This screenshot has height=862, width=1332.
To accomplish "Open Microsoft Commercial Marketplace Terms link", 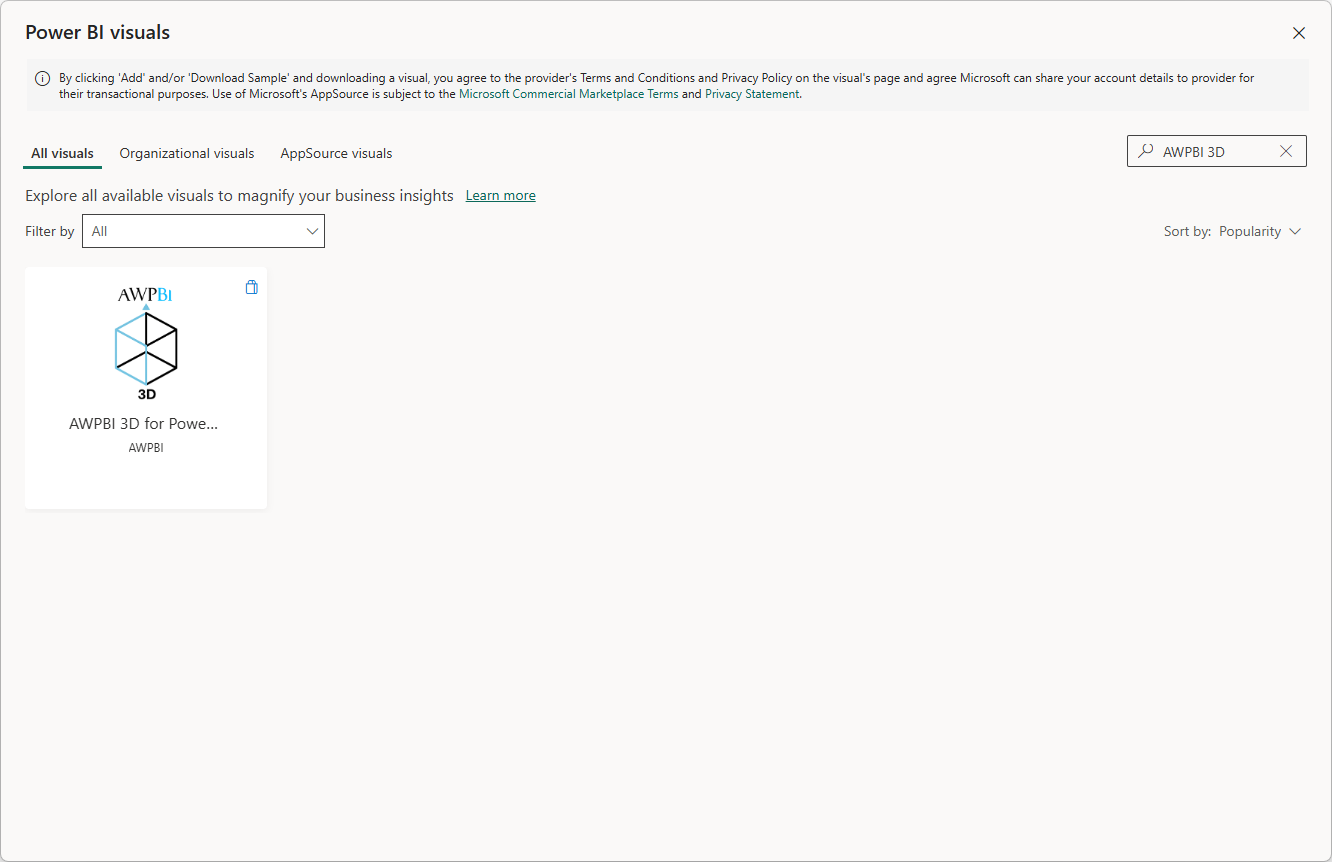I will [x=568, y=94].
